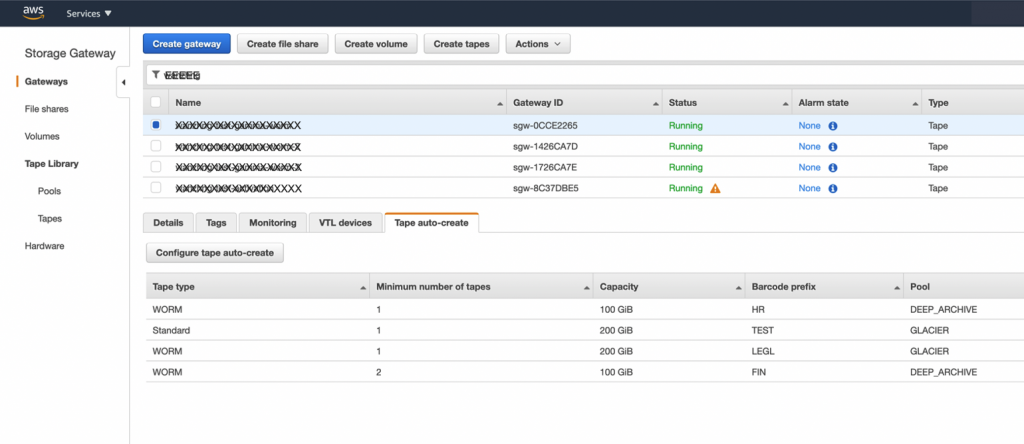Sort by Gateway ID column arrow
The width and height of the screenshot is (1024, 444).
click(x=656, y=104)
